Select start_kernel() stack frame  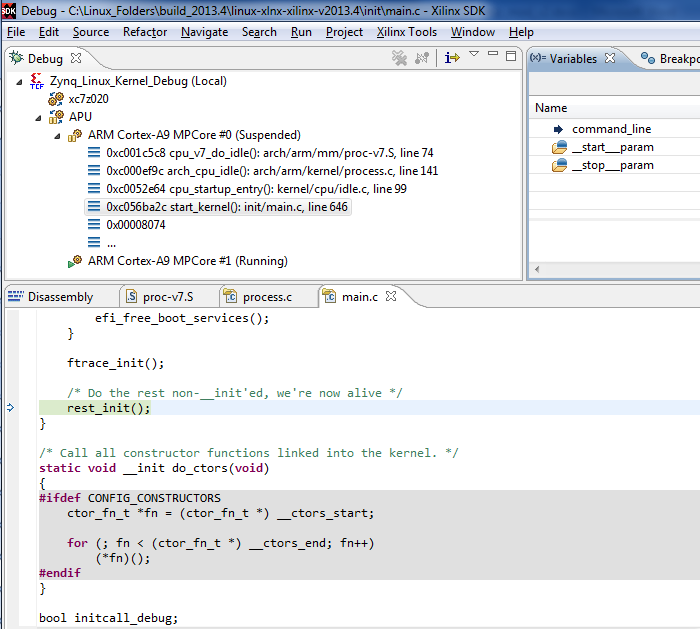pyautogui.click(x=227, y=207)
